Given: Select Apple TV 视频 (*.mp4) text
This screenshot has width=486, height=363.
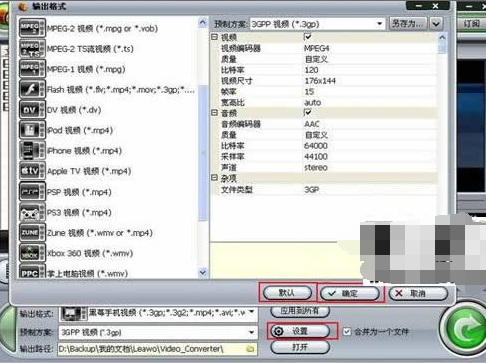Looking at the screenshot, I should (x=89, y=171).
